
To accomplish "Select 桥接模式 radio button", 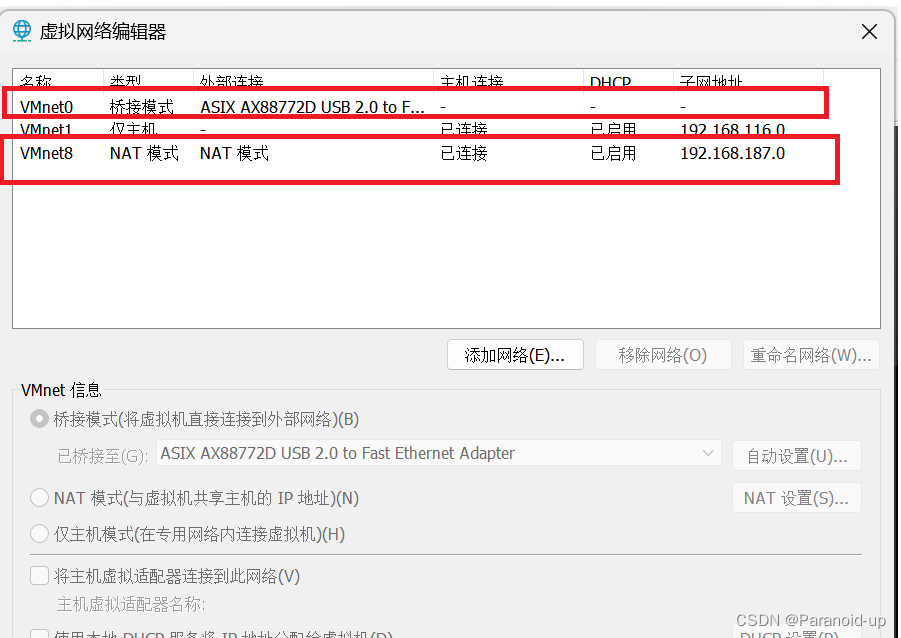I will point(39,419).
